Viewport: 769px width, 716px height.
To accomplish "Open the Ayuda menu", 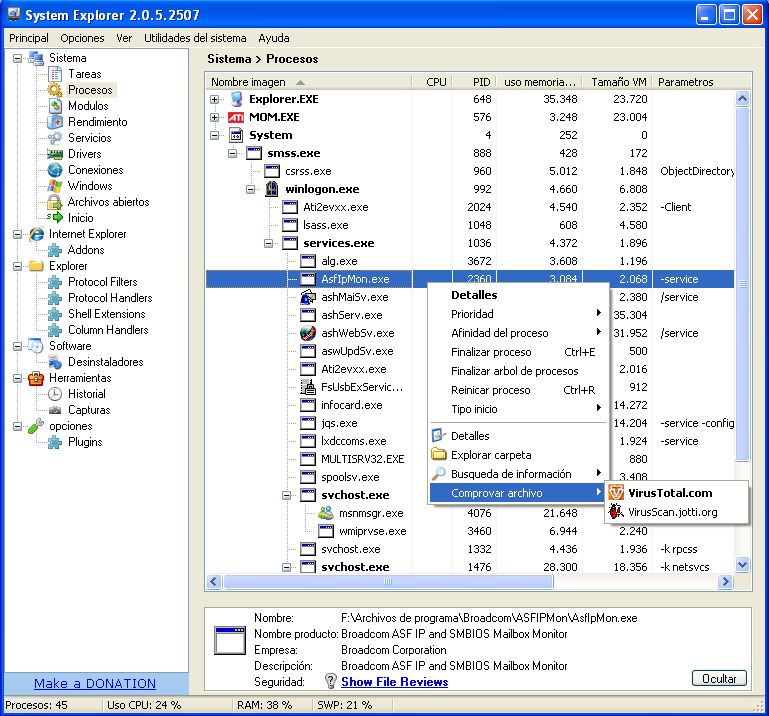I will [x=274, y=38].
